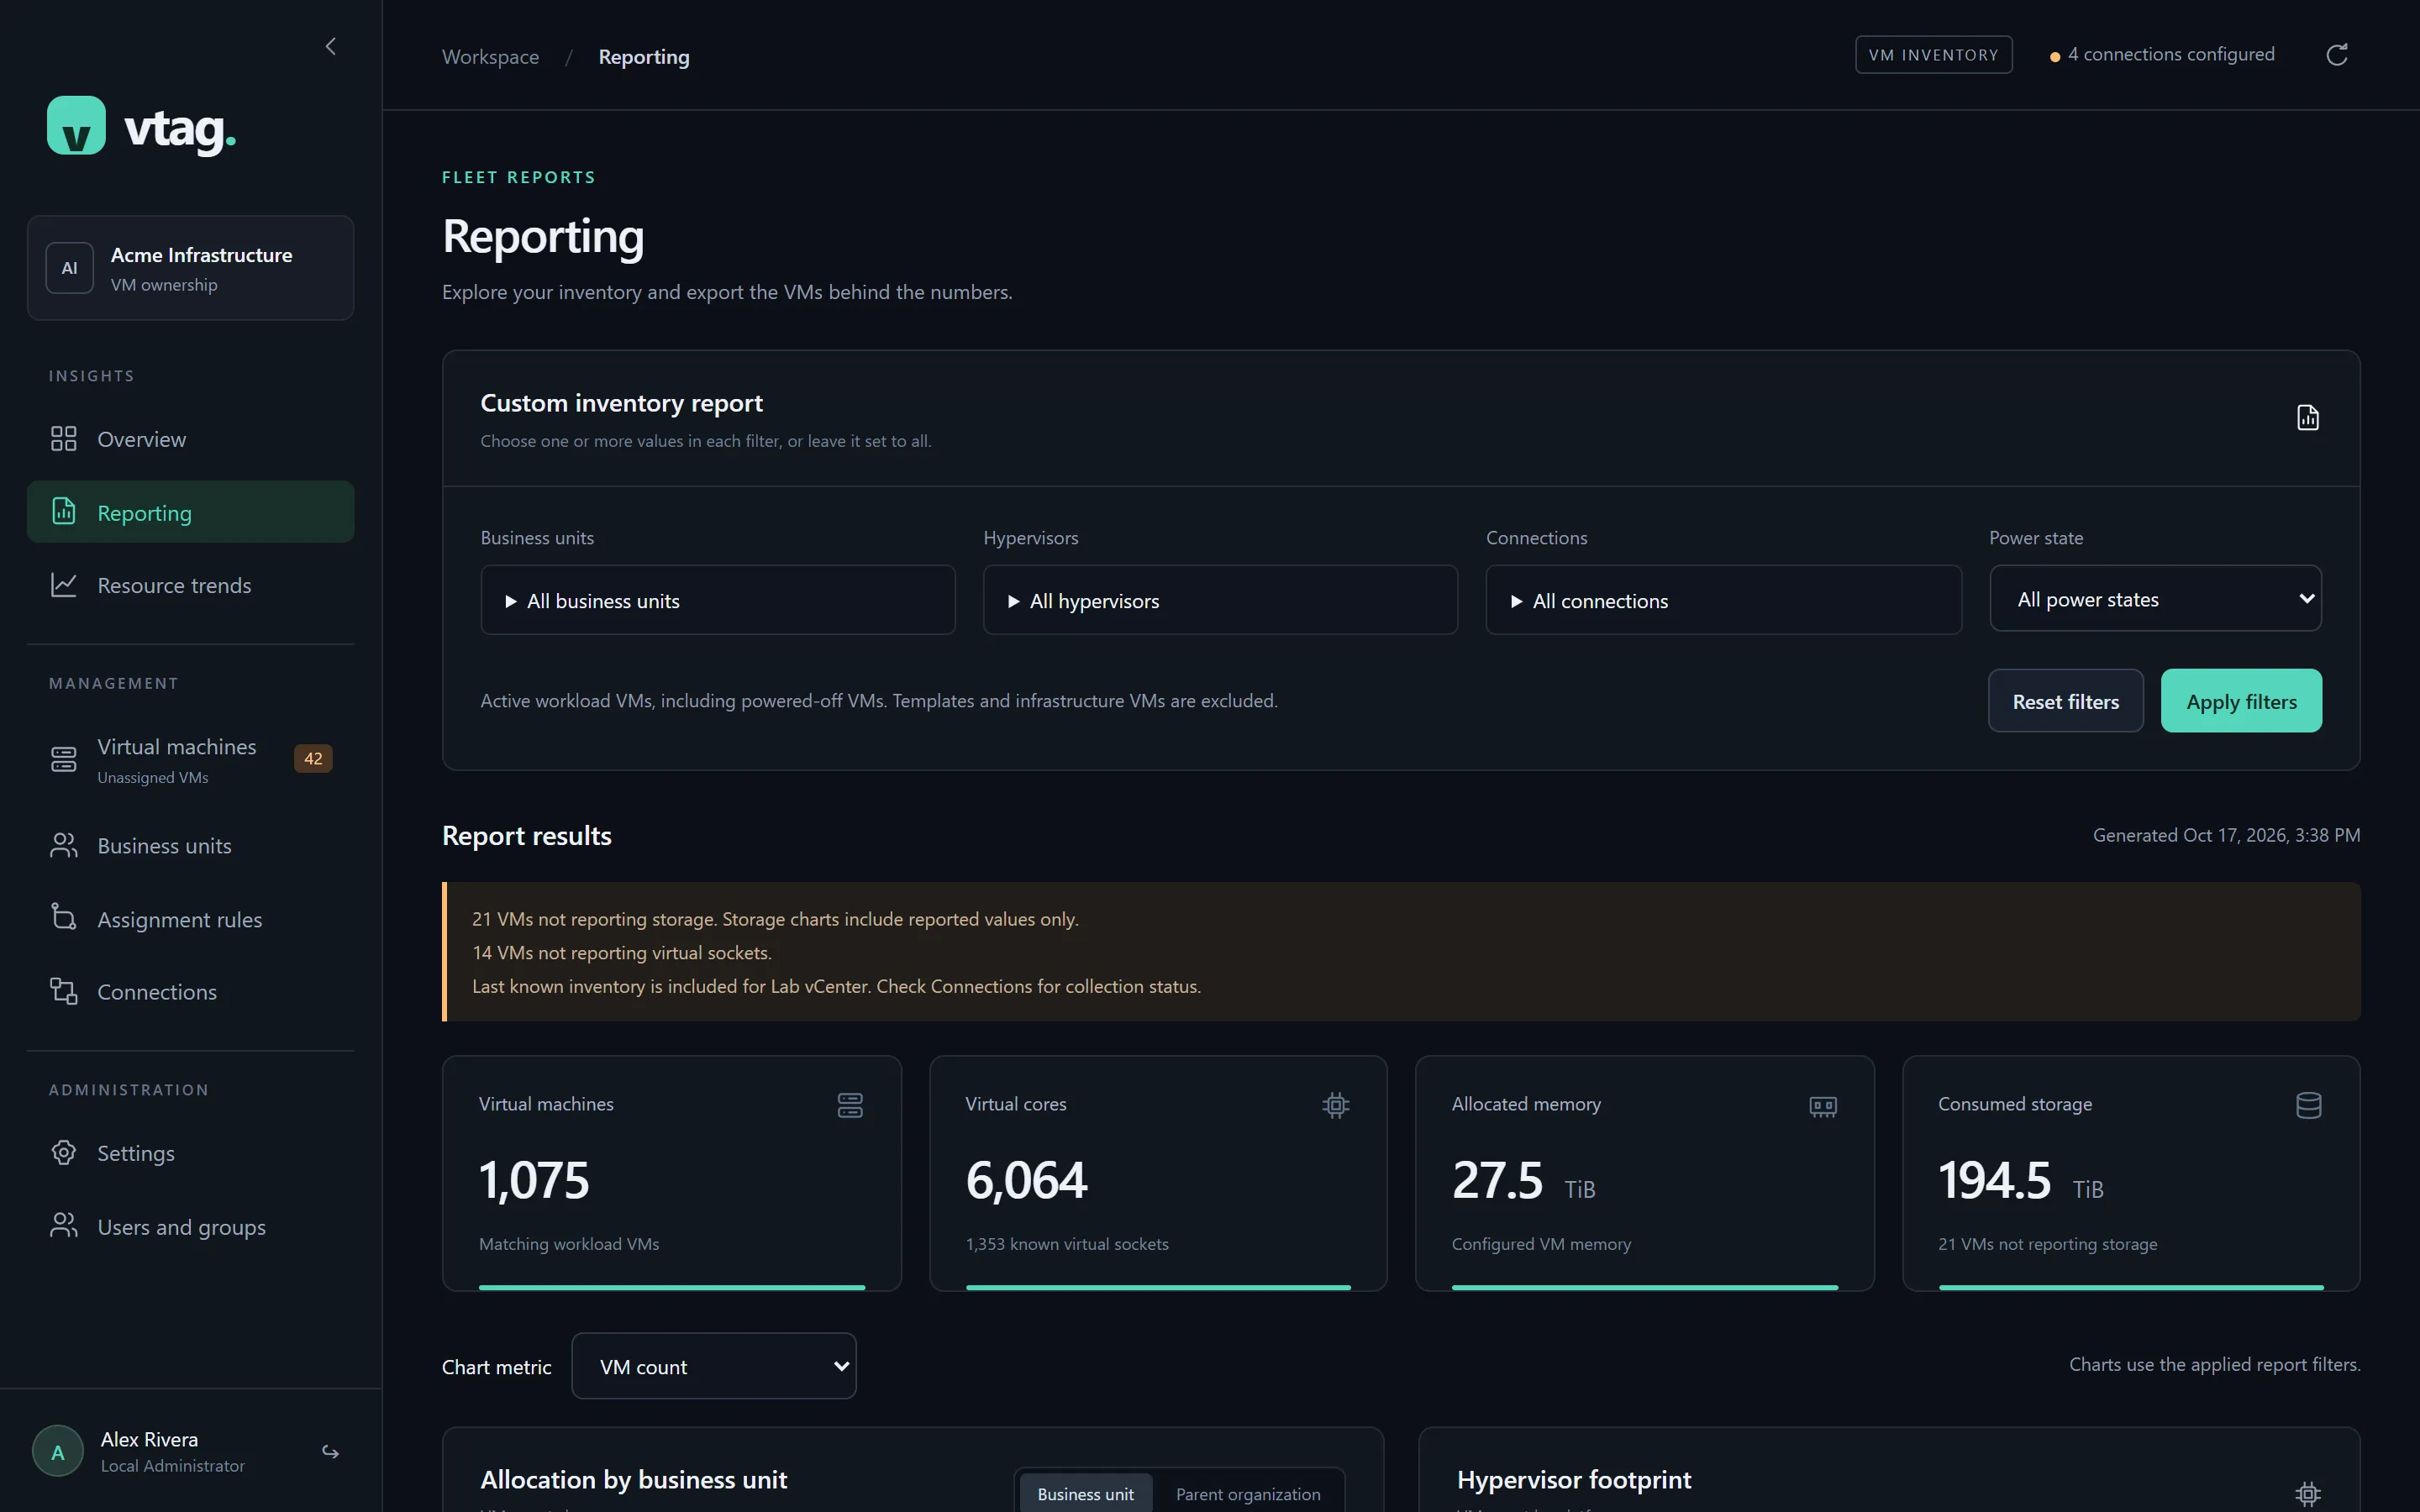Click the database icon on the Consumed storage card
2420x1512 pixels.
click(x=2309, y=1105)
